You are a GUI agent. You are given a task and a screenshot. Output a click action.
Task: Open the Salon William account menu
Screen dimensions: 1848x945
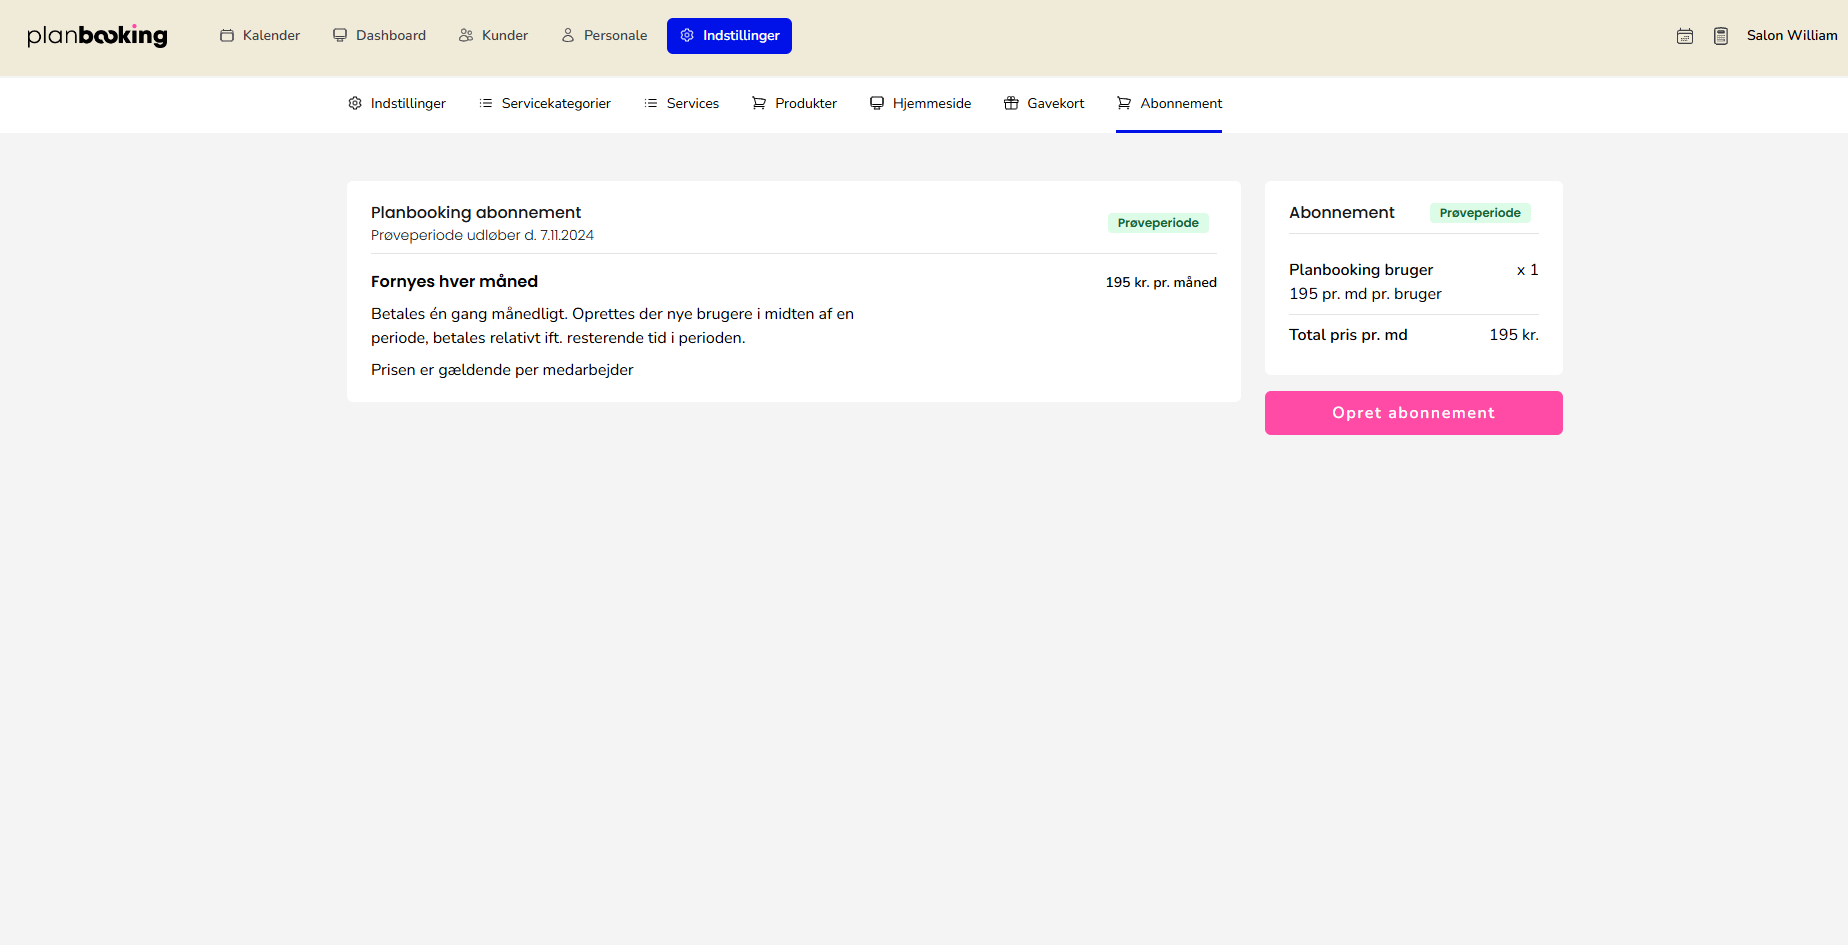point(1791,36)
